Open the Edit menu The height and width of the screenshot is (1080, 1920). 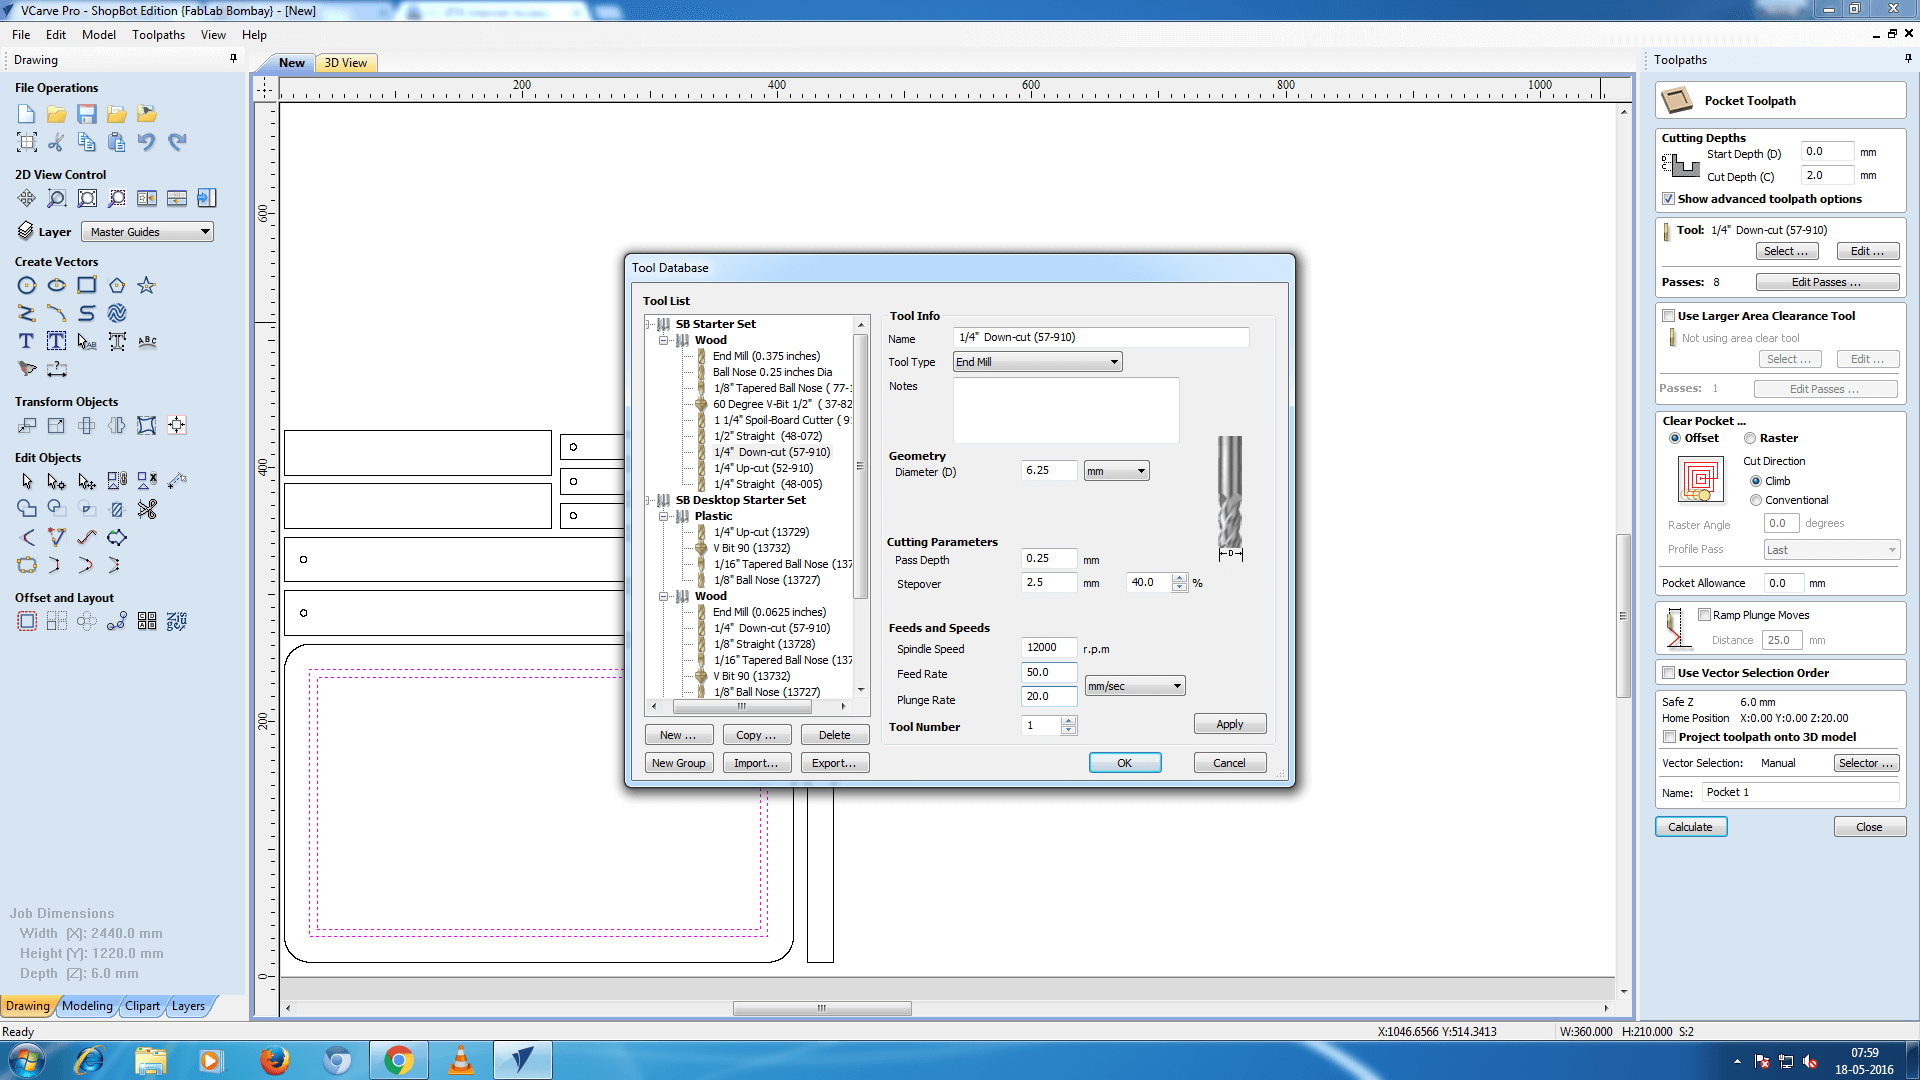(x=56, y=35)
